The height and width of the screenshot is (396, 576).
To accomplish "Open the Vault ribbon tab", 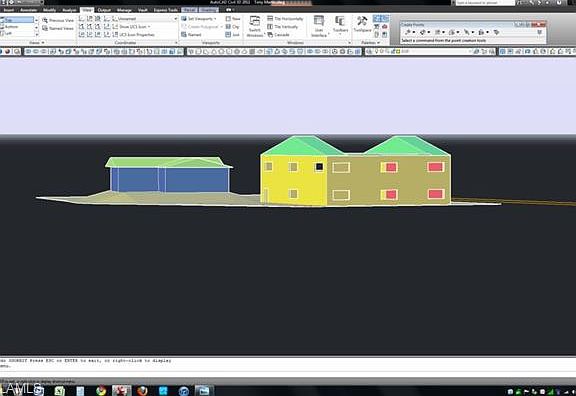I will tap(143, 10).
